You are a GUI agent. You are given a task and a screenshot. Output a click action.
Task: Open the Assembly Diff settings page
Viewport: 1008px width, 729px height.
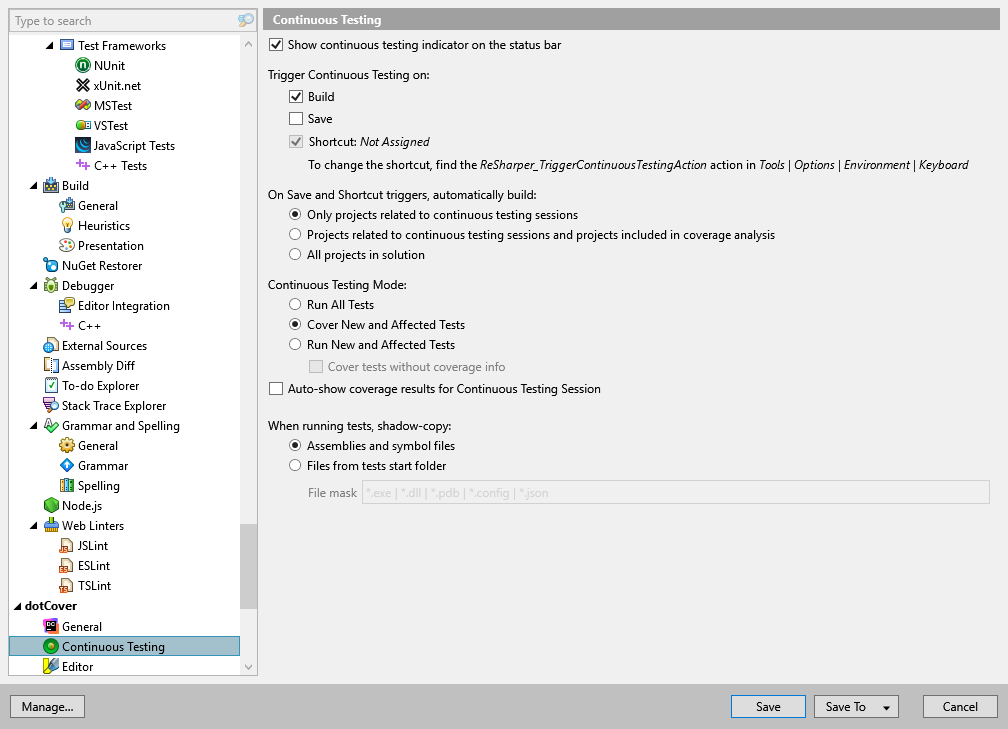[98, 366]
